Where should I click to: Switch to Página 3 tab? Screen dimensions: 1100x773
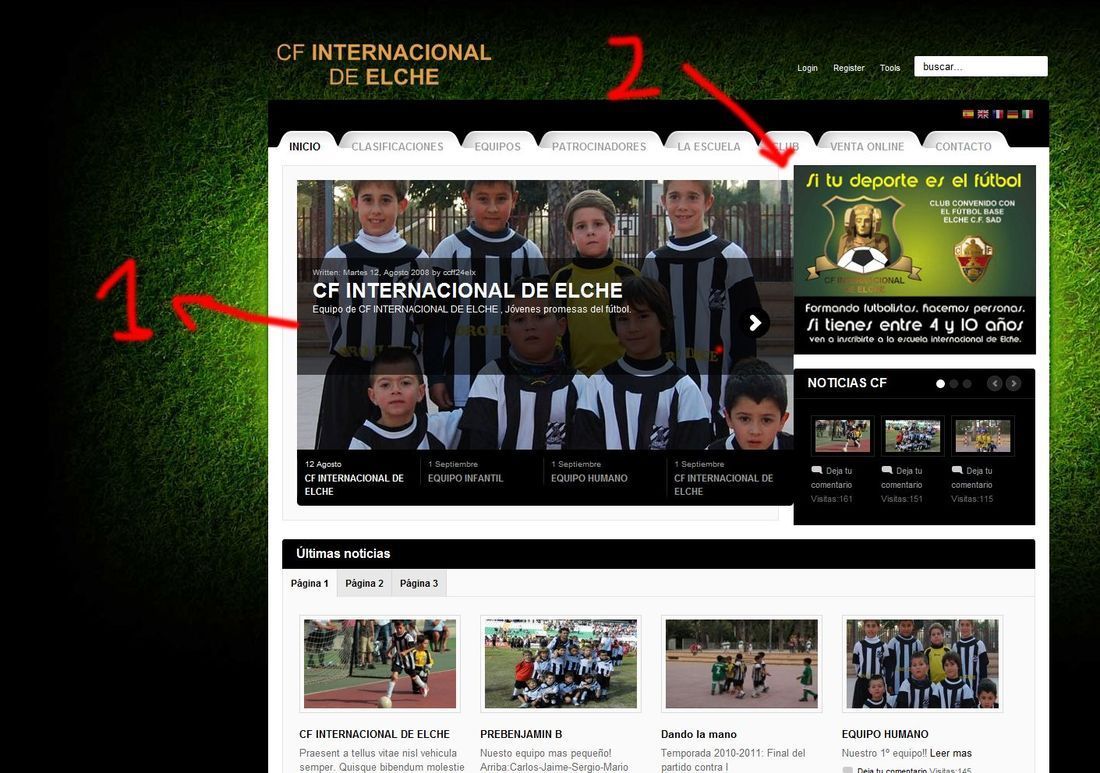(x=419, y=583)
